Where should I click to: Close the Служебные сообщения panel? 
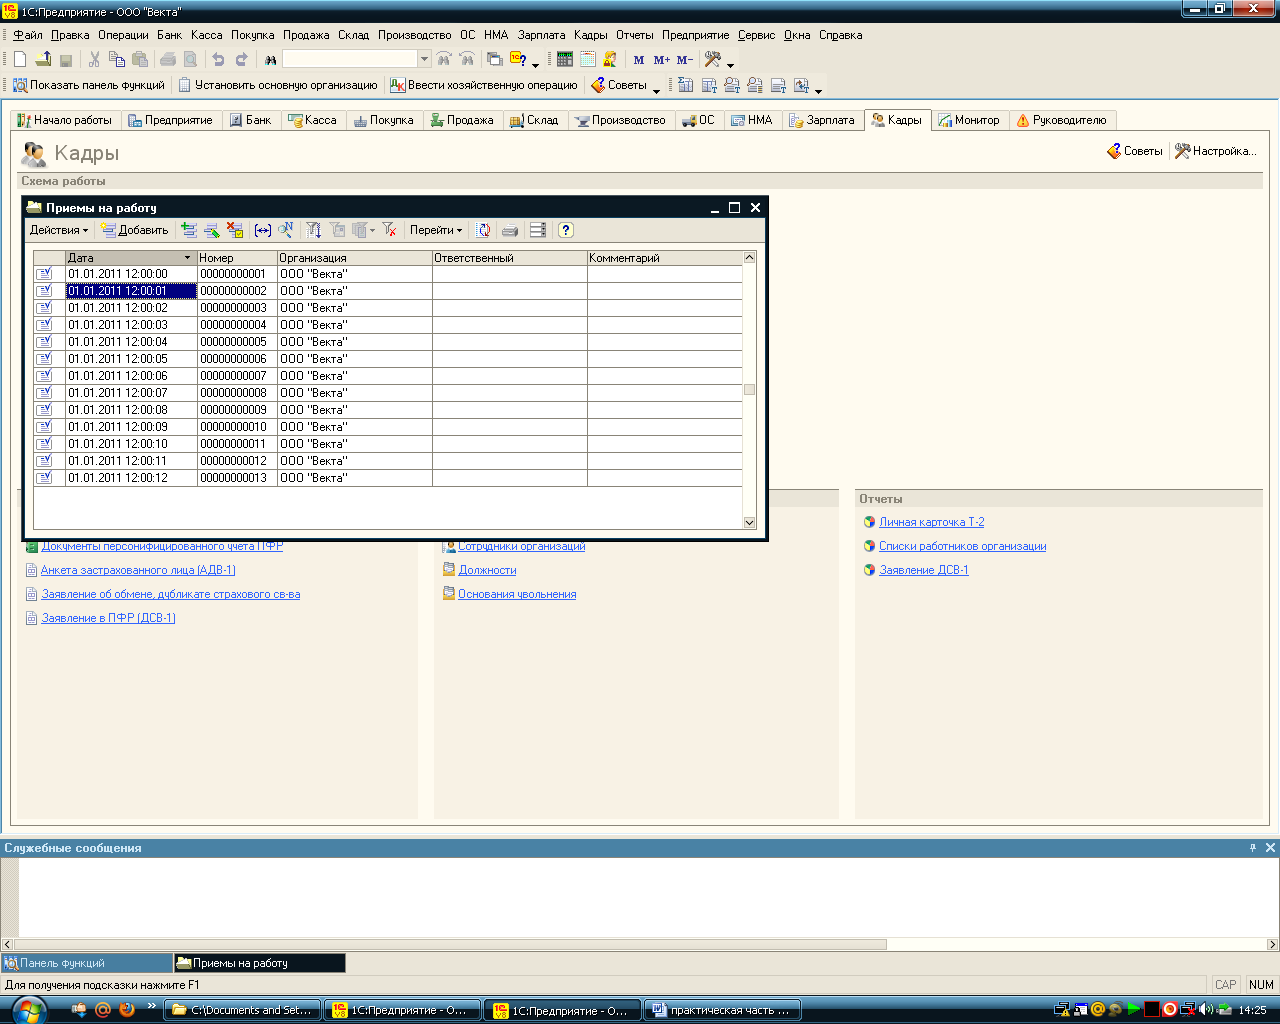[1270, 847]
